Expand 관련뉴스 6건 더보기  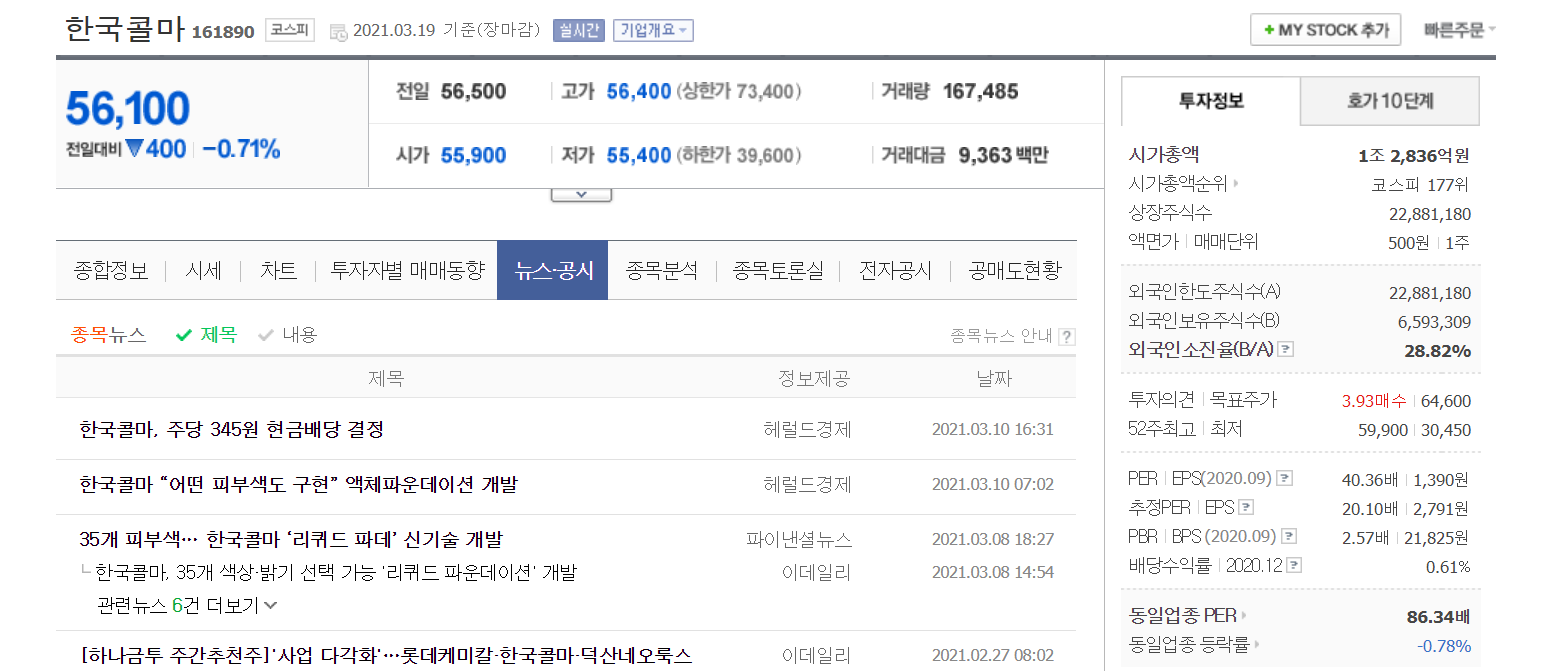tap(188, 605)
